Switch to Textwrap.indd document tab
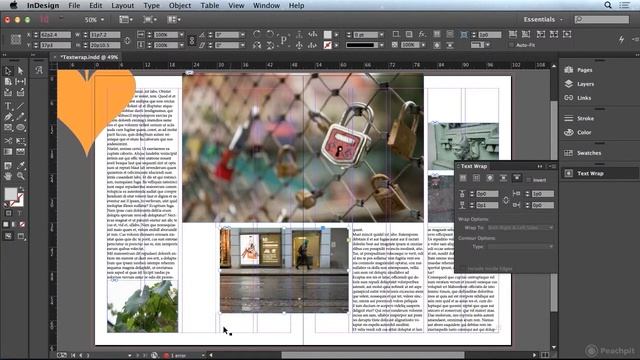640x360 pixels. point(89,57)
